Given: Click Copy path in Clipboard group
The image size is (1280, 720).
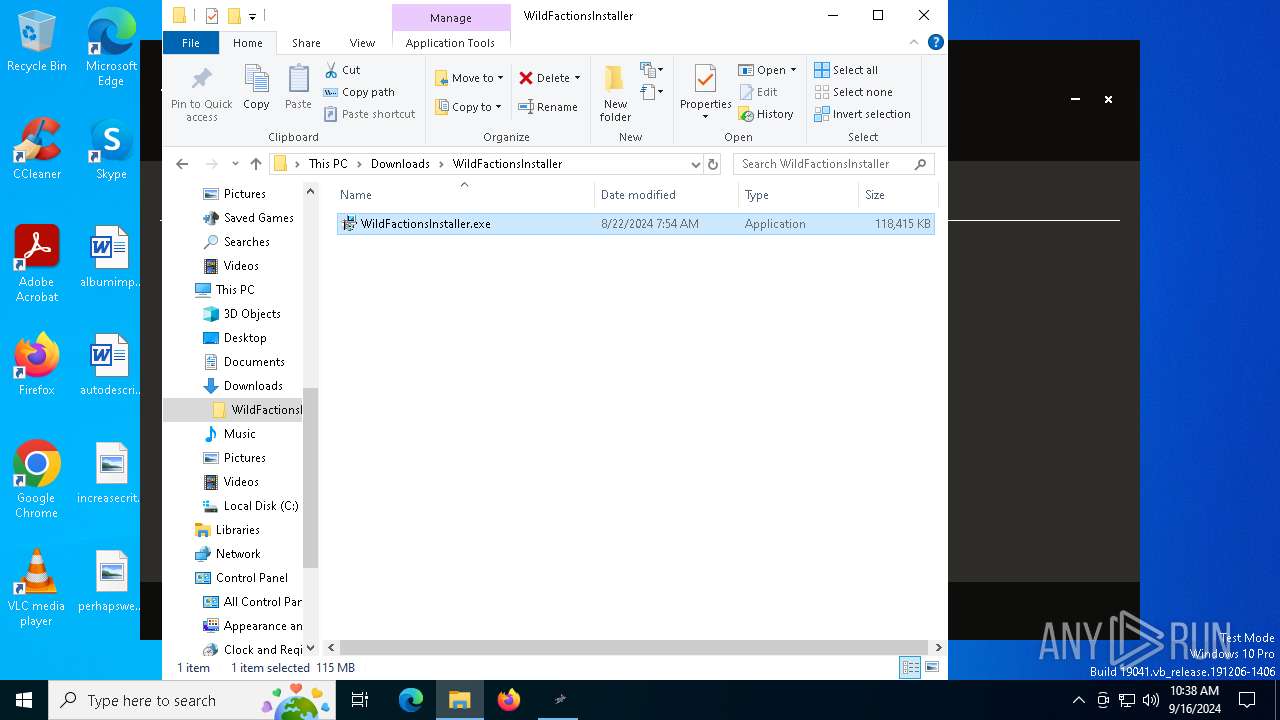Looking at the screenshot, I should coord(359,92).
